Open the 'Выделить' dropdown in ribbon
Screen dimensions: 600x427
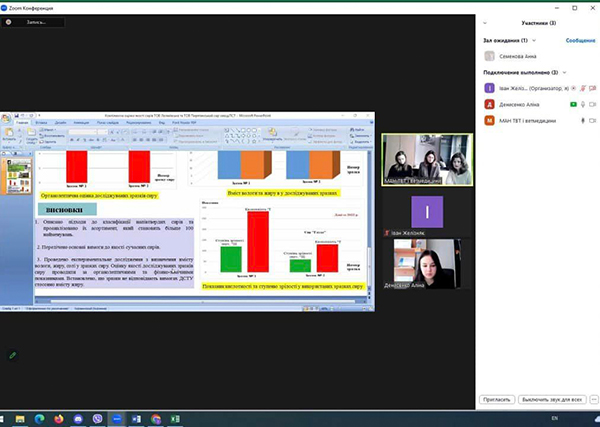coord(360,142)
